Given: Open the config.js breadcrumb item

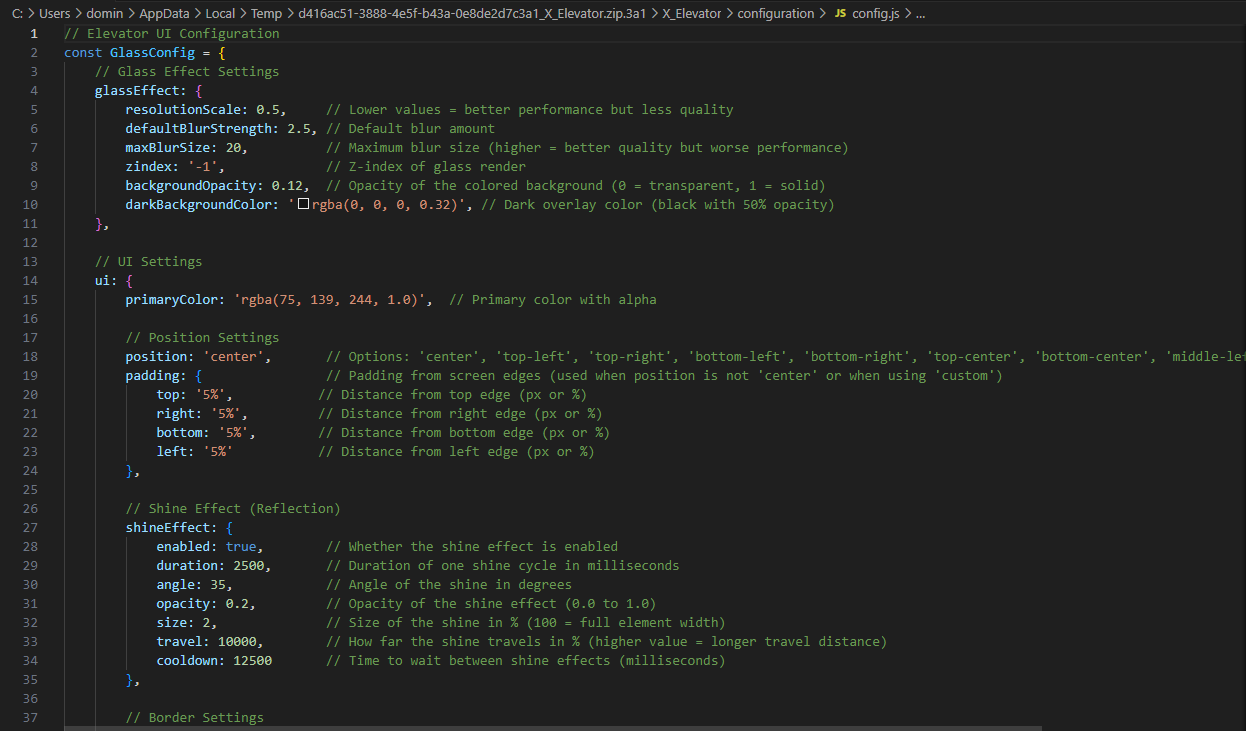Looking at the screenshot, I should [x=875, y=14].
